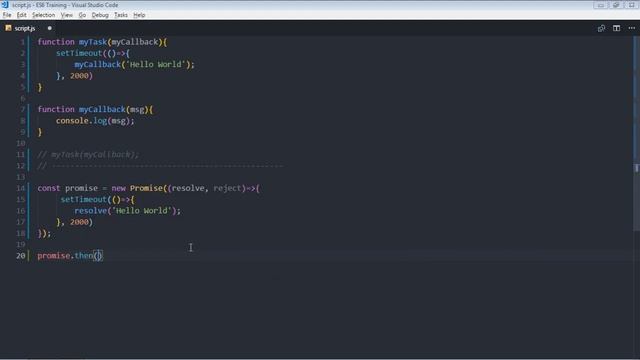Open the More Actions ellipsis menu

(x=631, y=28)
